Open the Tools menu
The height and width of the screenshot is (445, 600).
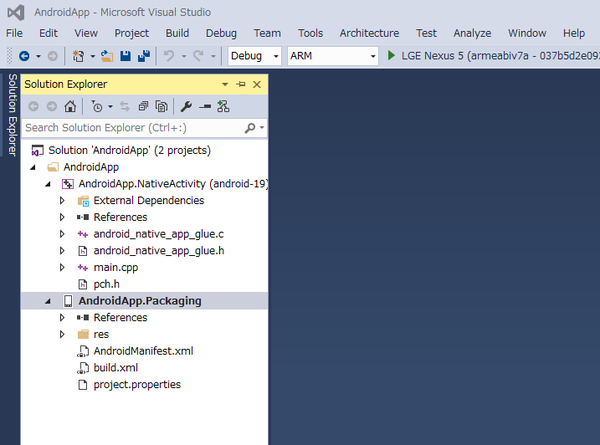(x=310, y=33)
